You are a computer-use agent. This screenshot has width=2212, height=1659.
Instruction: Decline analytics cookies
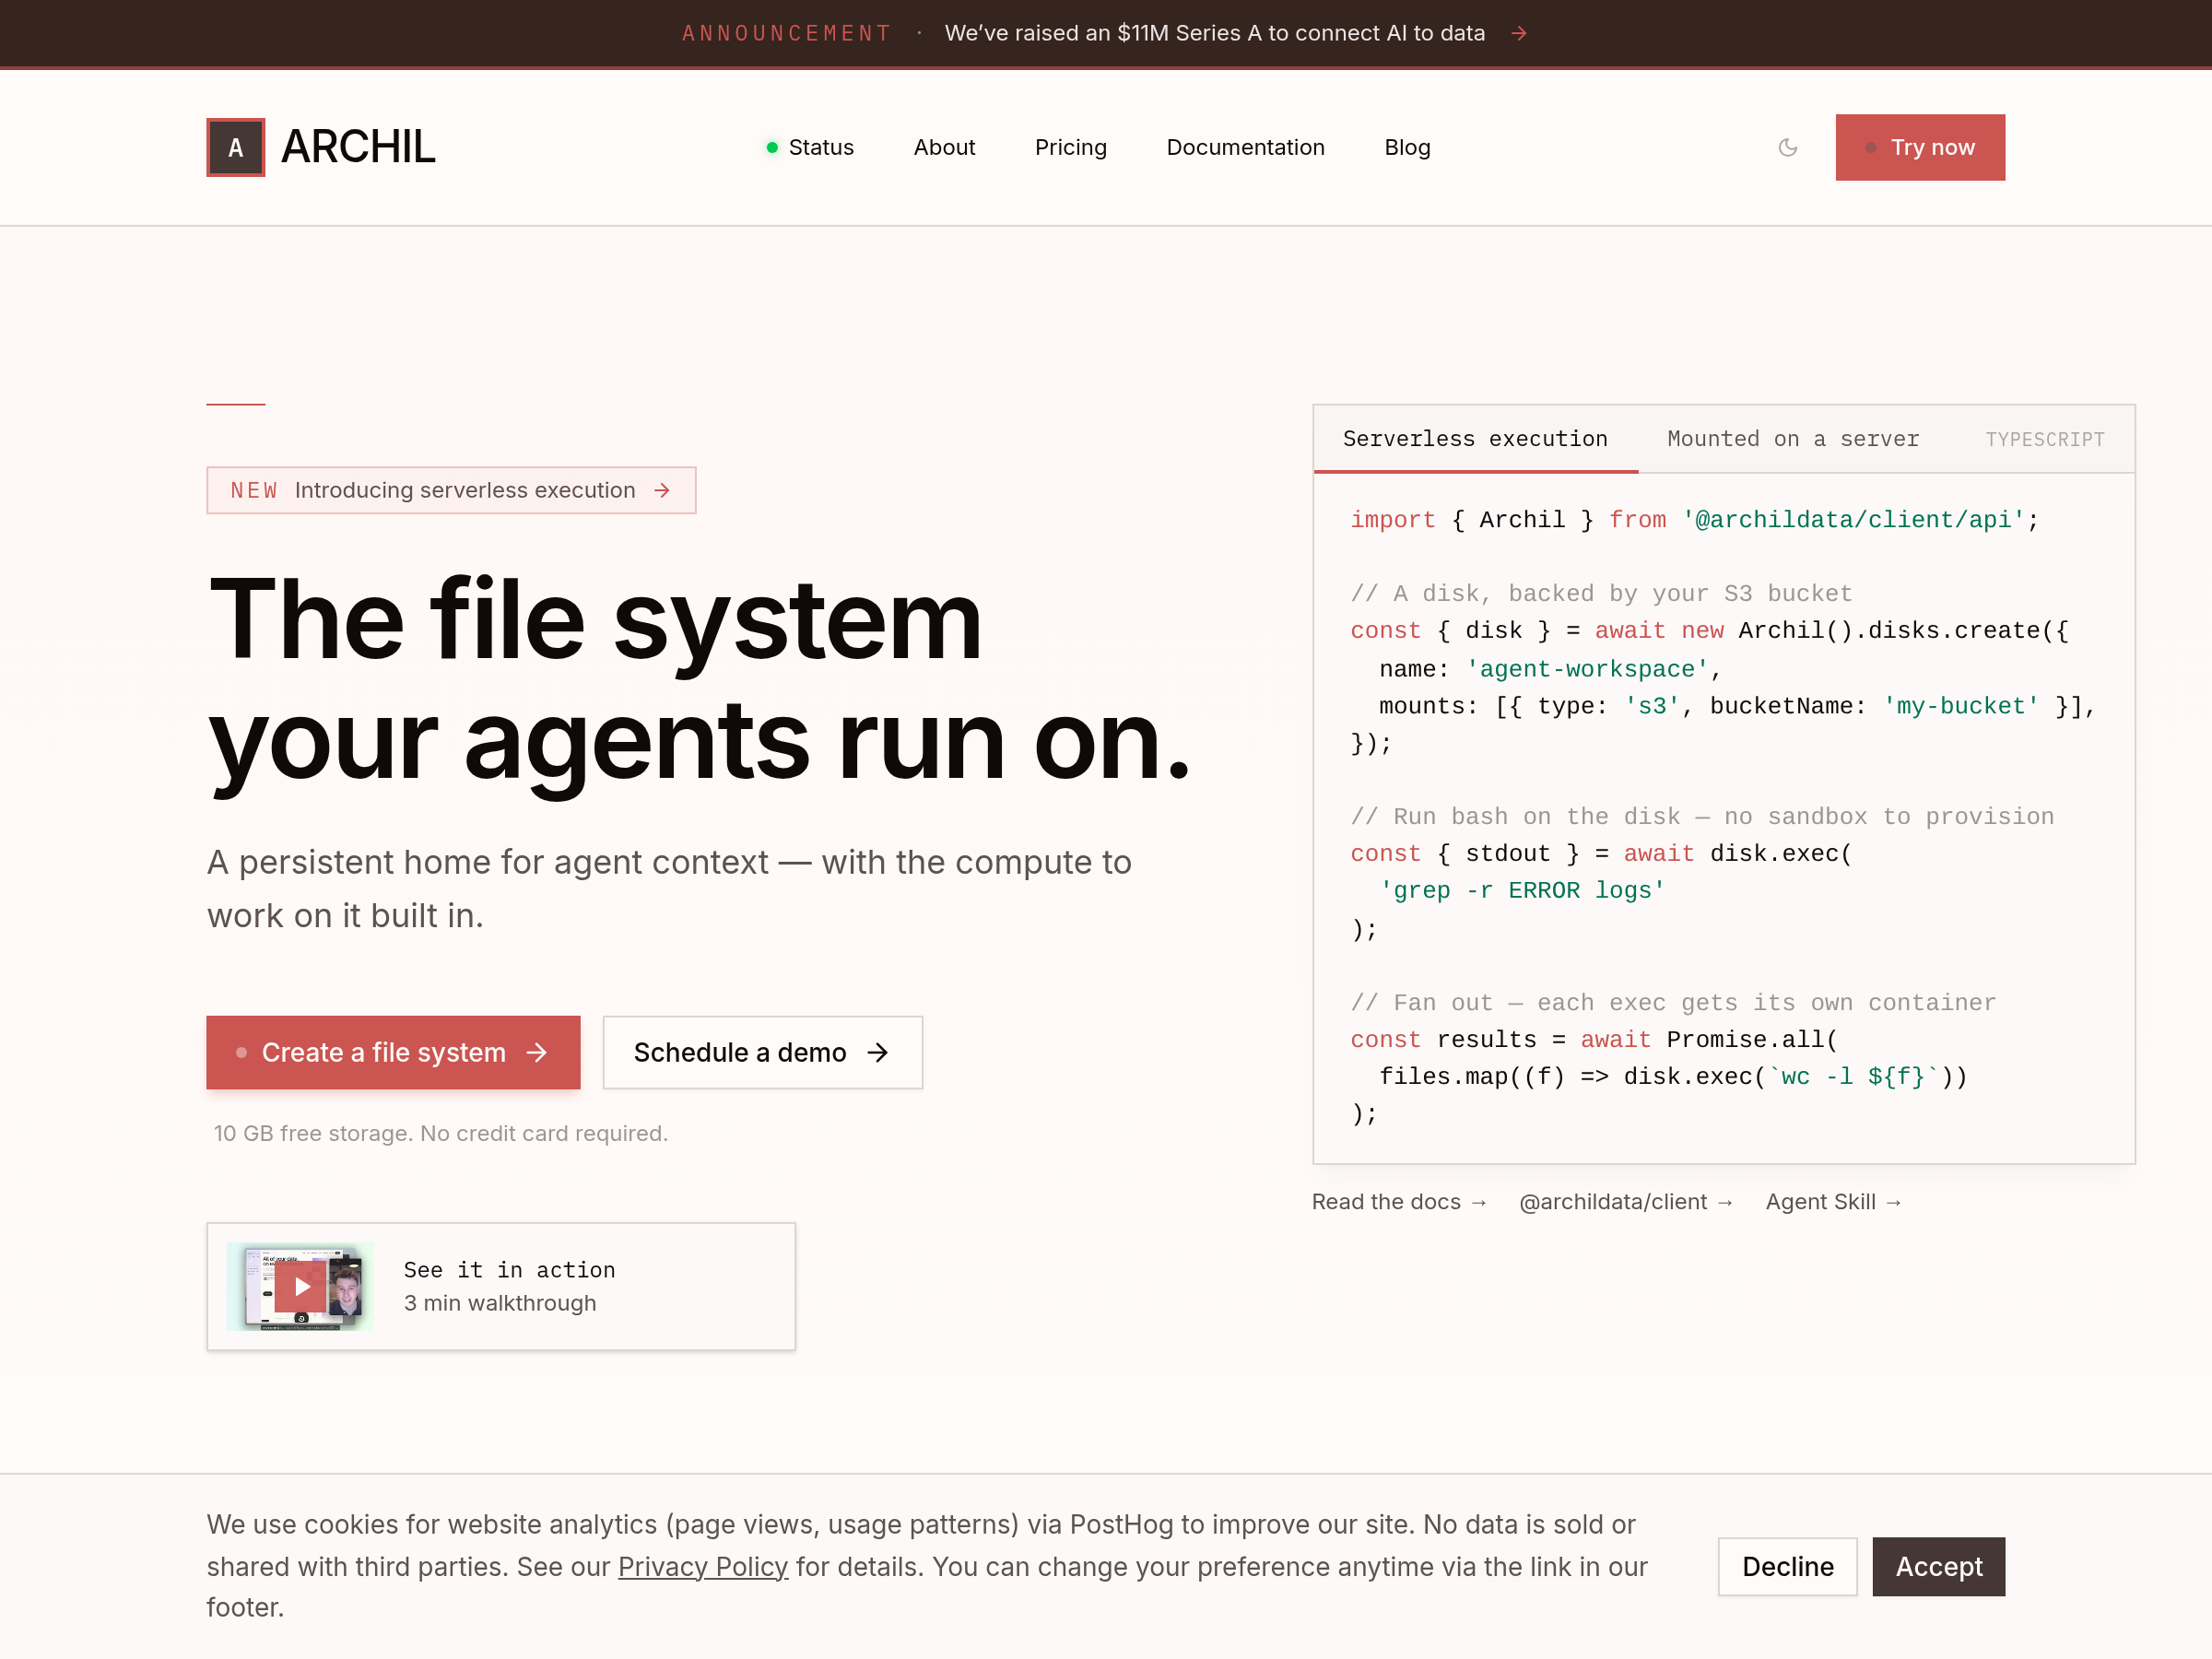1786,1566
